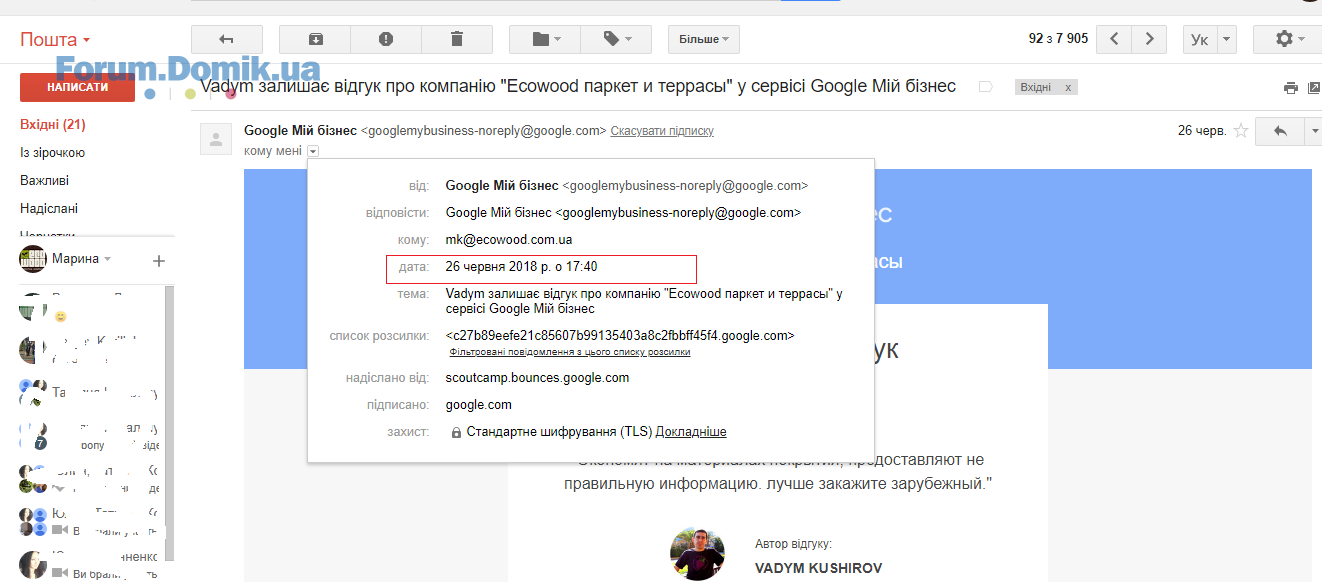Archive this email with archive icon
Image resolution: width=1322 pixels, height=582 pixels.
coord(315,39)
